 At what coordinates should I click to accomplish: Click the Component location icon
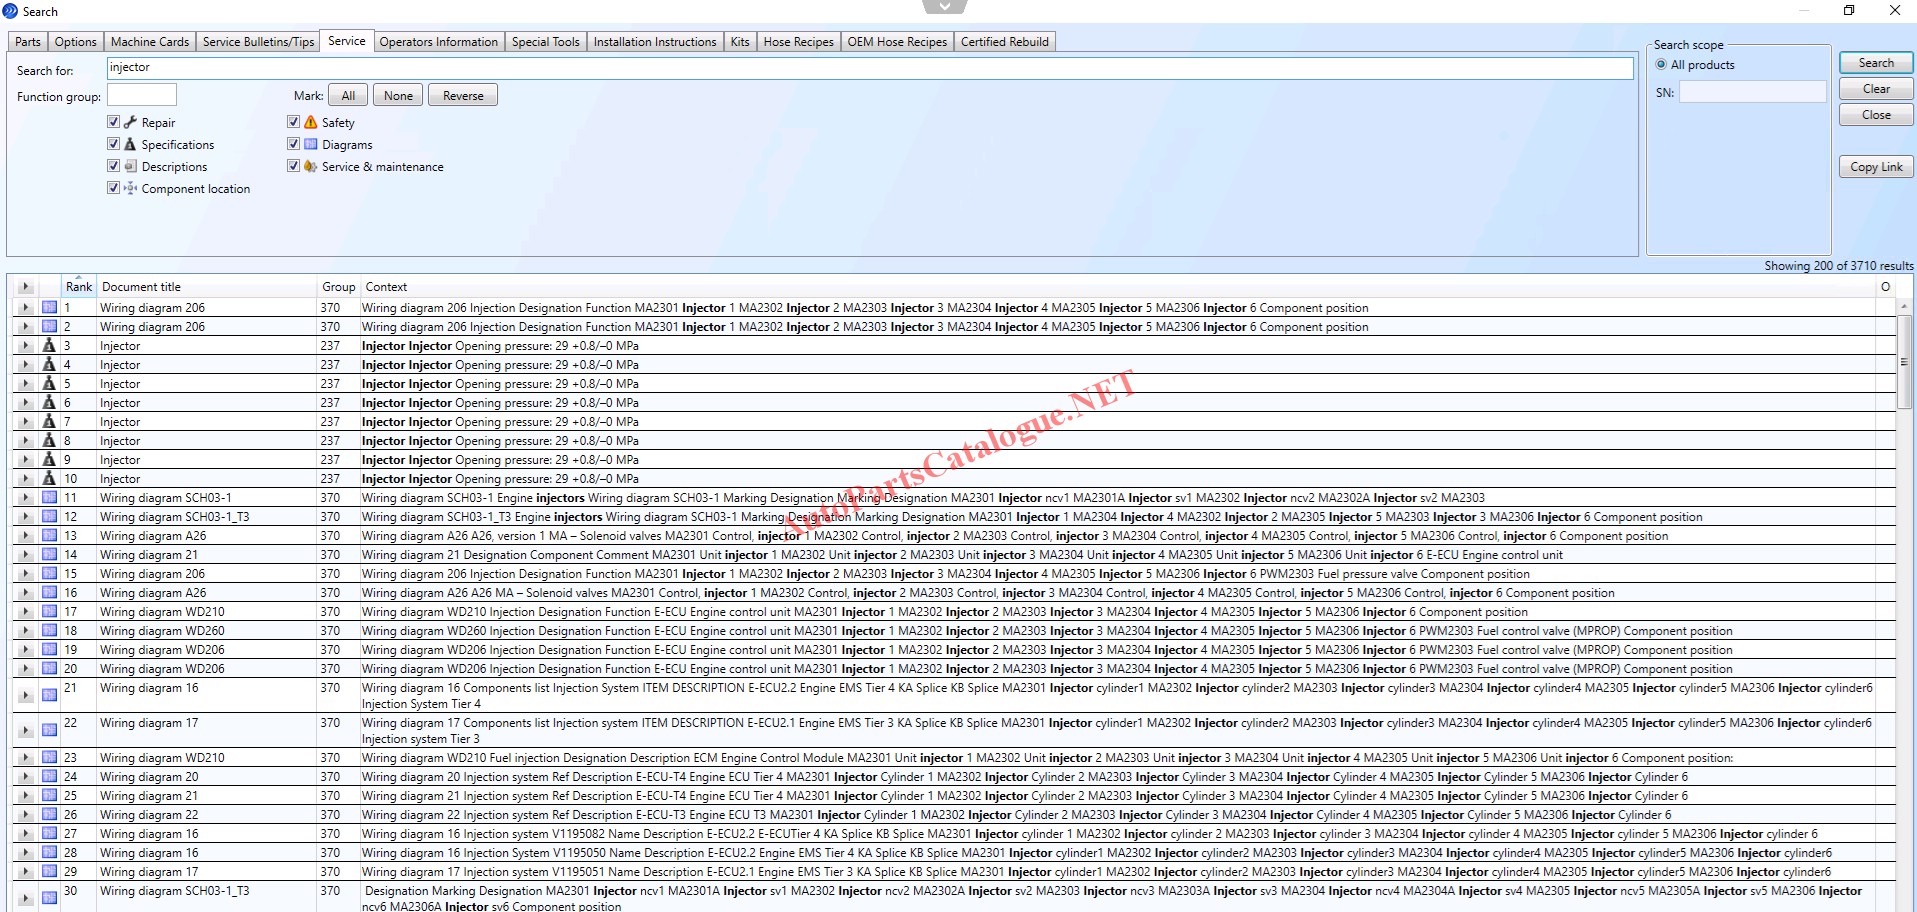[130, 188]
